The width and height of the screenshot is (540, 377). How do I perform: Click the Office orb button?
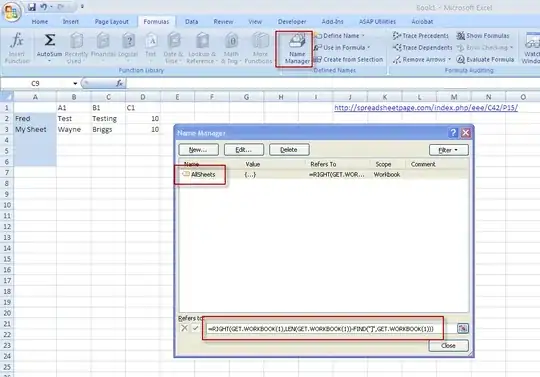click(11, 11)
